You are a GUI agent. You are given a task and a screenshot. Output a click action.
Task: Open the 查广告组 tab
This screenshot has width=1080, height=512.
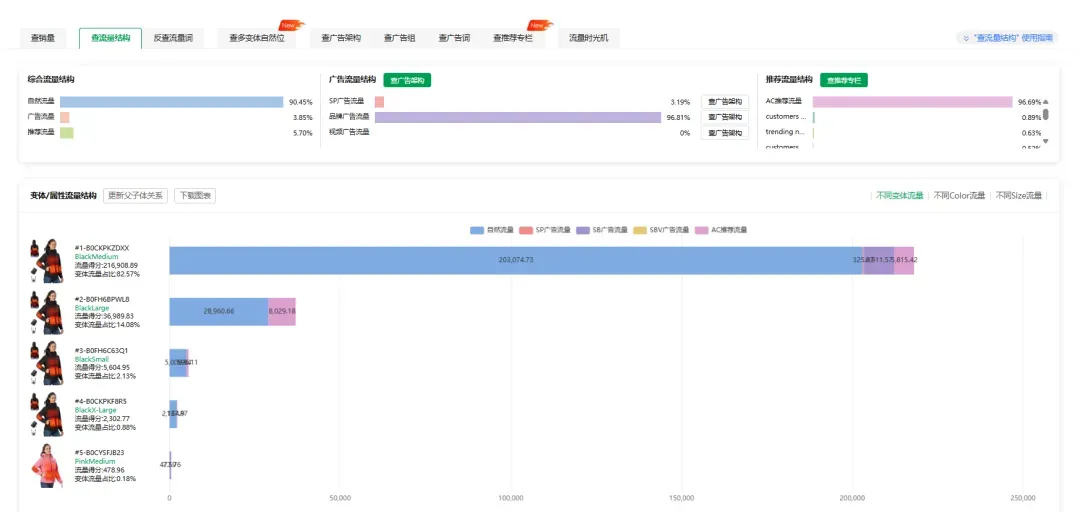pyautogui.click(x=399, y=39)
